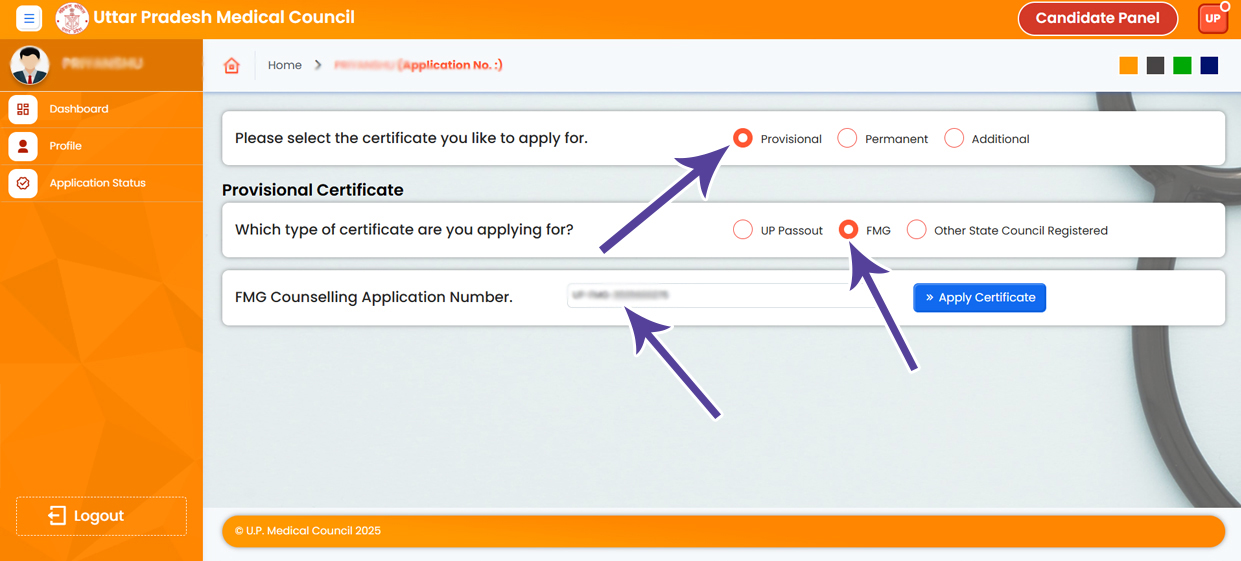Choose the Additional certificate option
Screen dimensions: 1241x561
(954, 139)
